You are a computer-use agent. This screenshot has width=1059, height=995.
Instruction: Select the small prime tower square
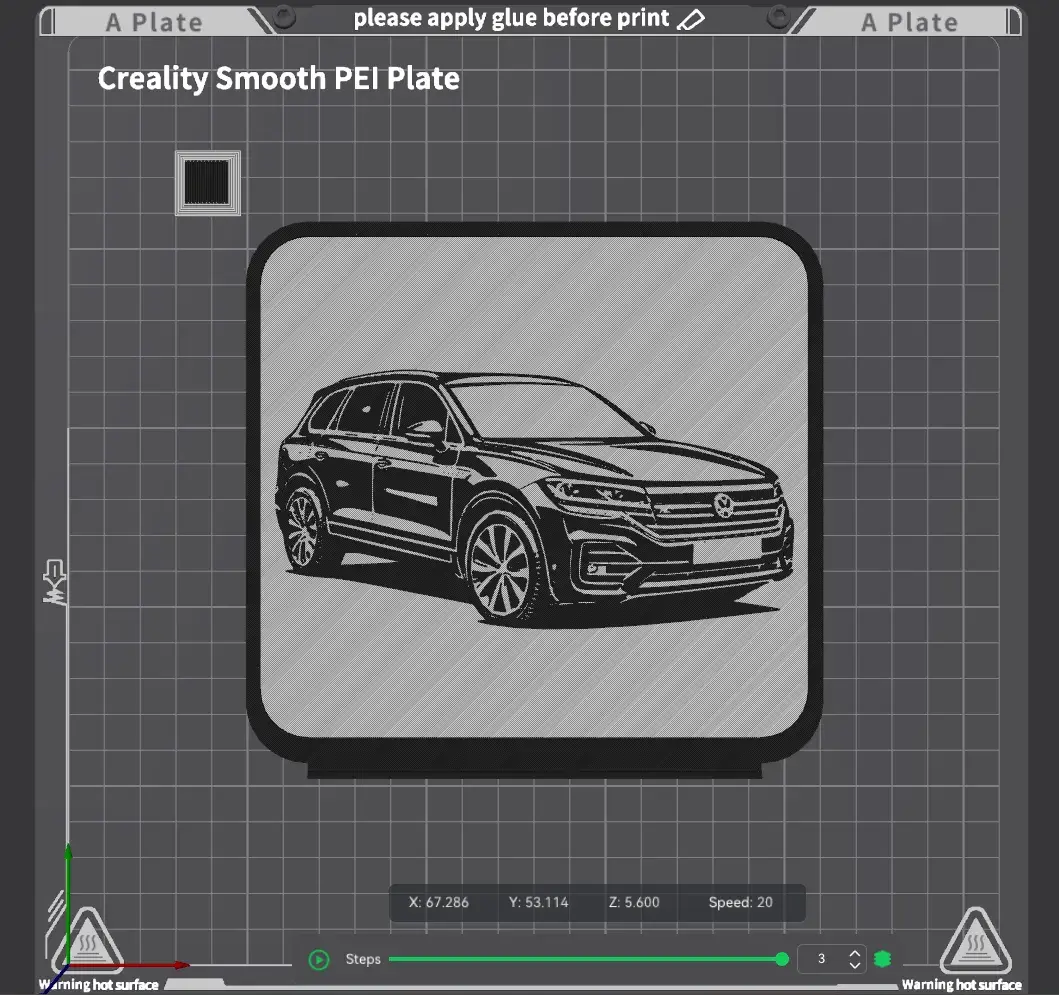(208, 183)
